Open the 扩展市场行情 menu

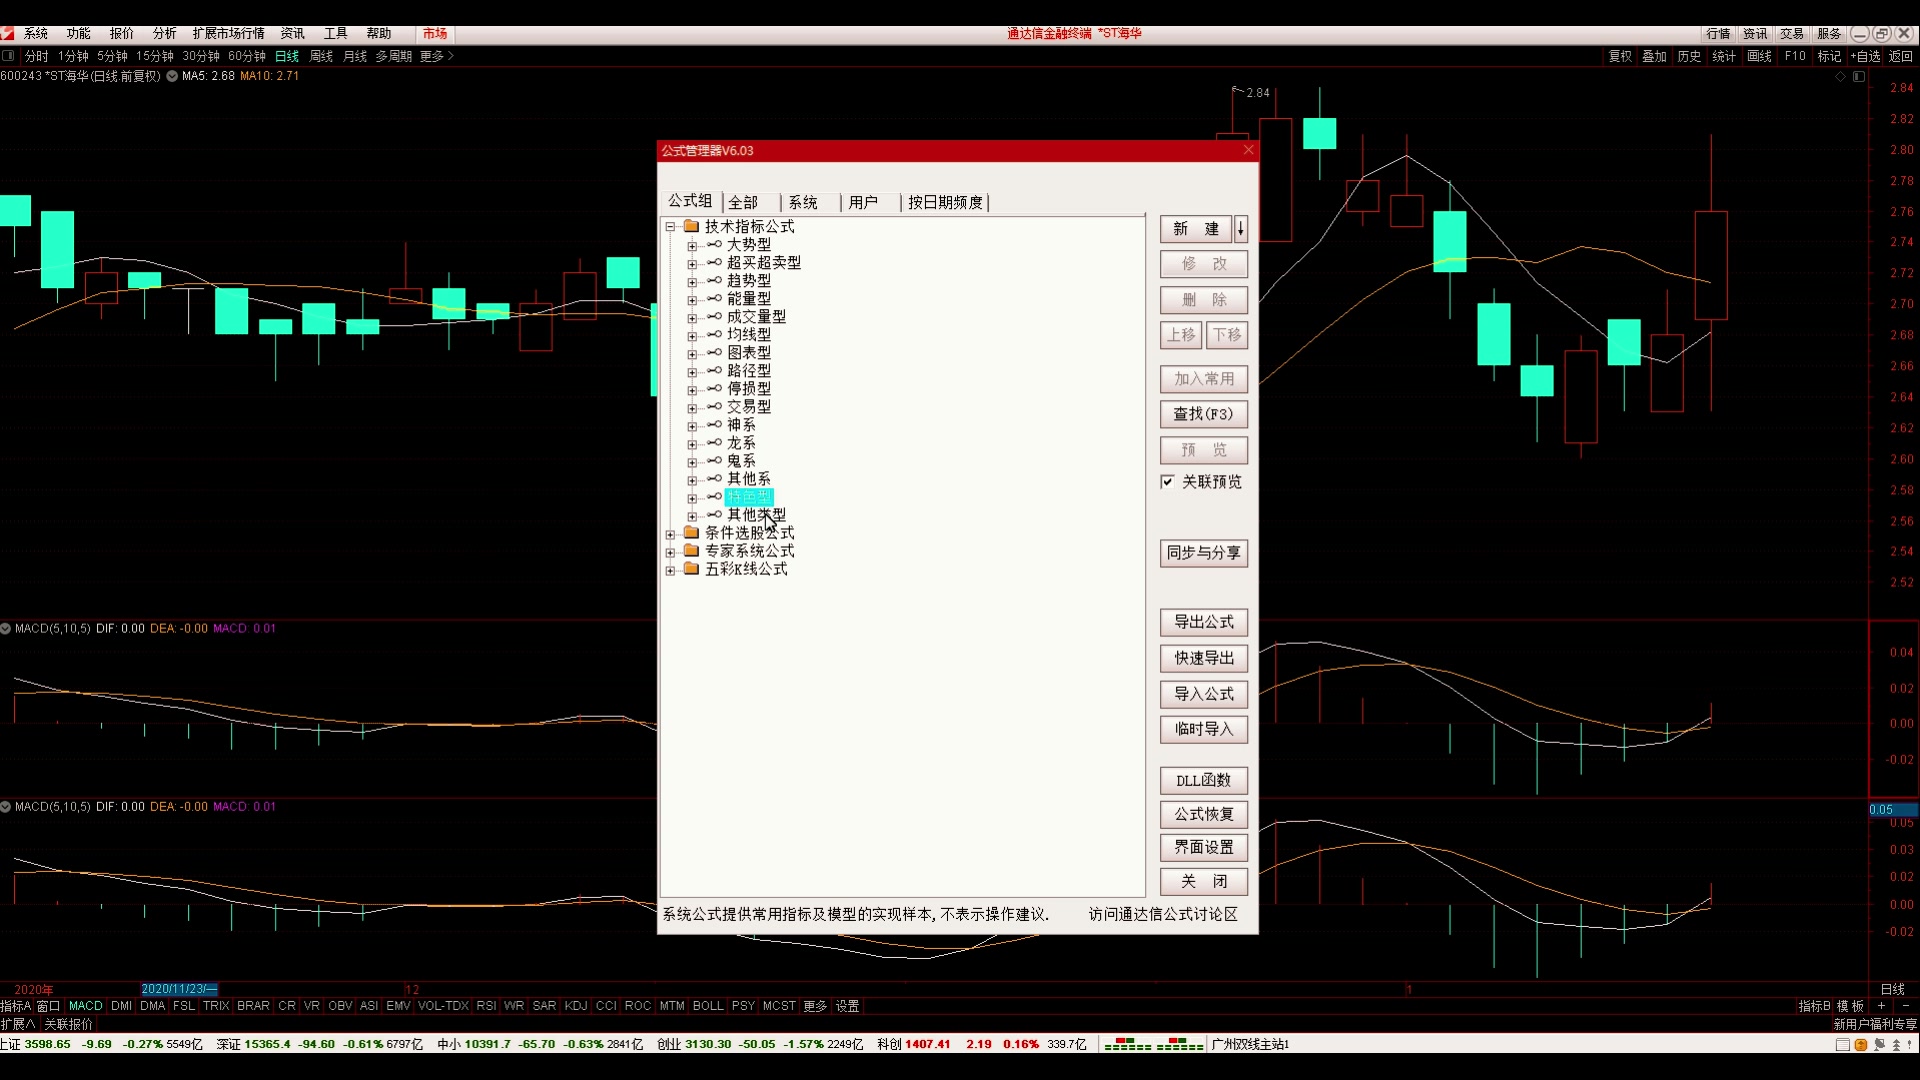coord(228,33)
